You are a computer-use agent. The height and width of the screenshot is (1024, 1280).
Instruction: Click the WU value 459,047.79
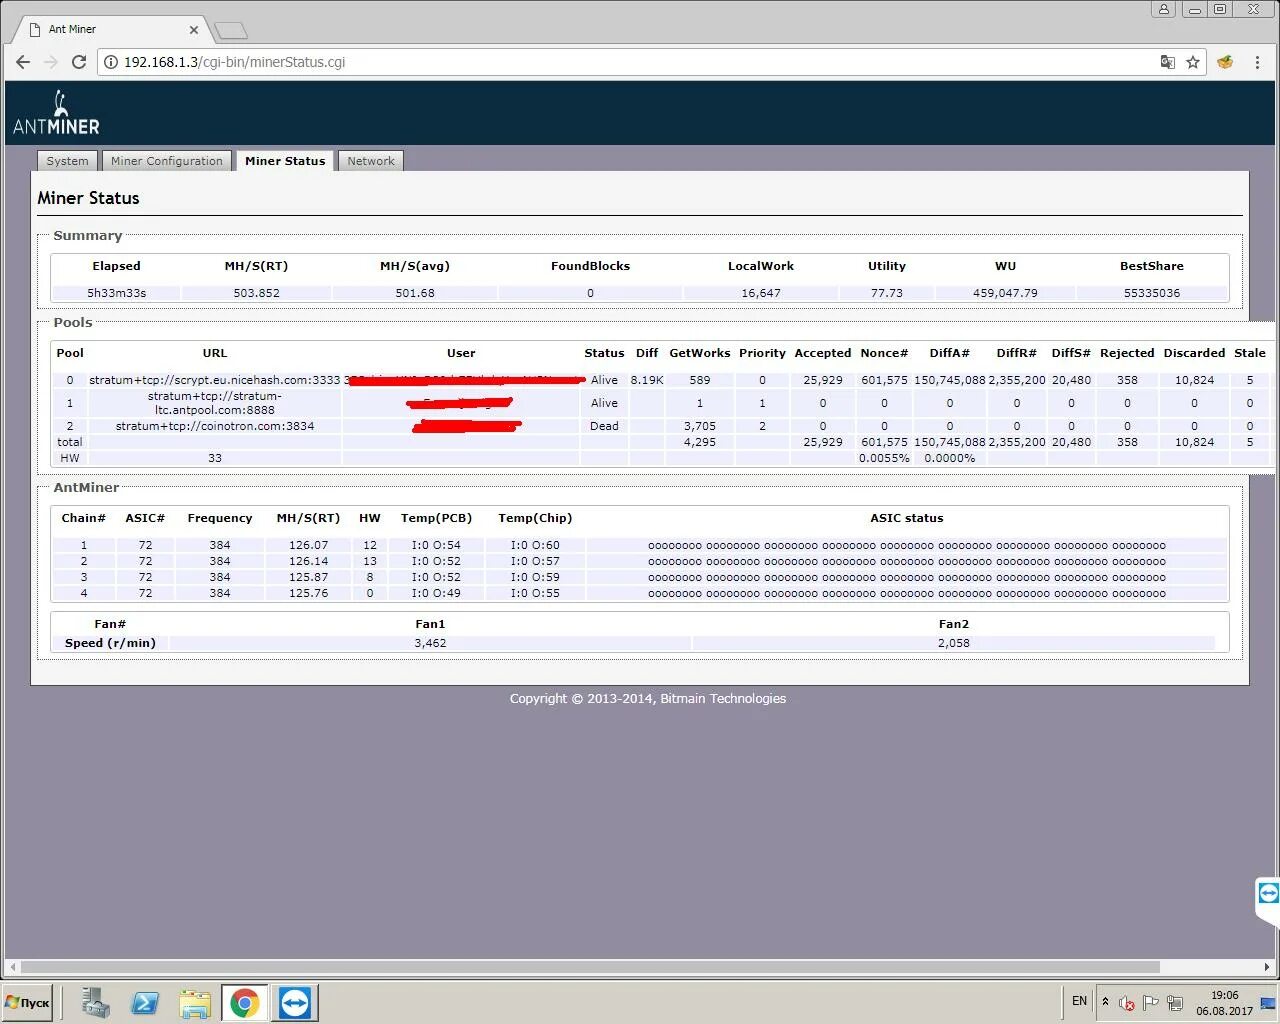[x=1005, y=293]
